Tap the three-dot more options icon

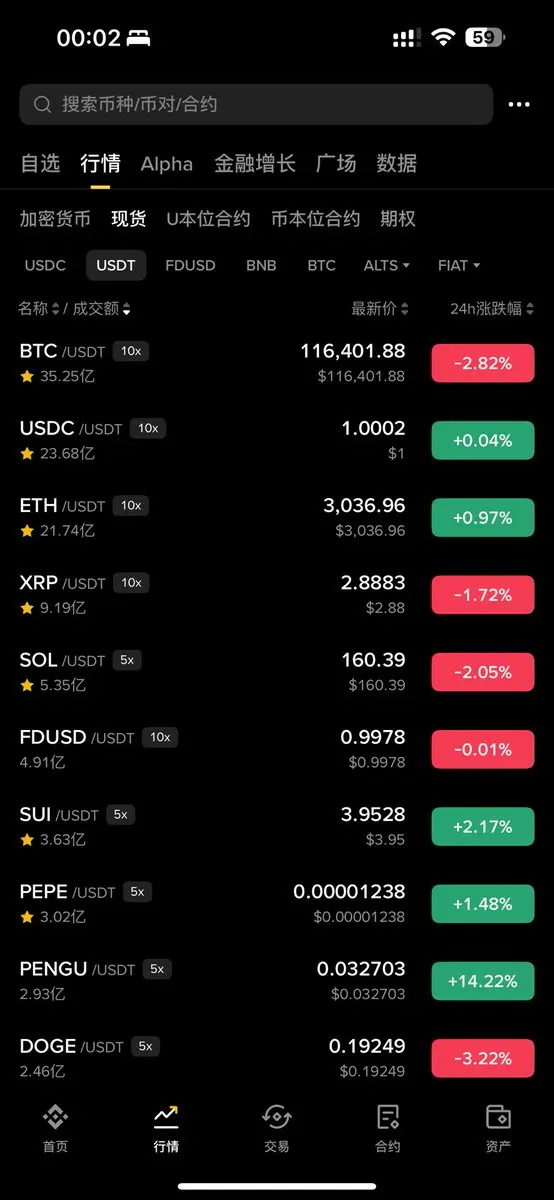tap(519, 104)
